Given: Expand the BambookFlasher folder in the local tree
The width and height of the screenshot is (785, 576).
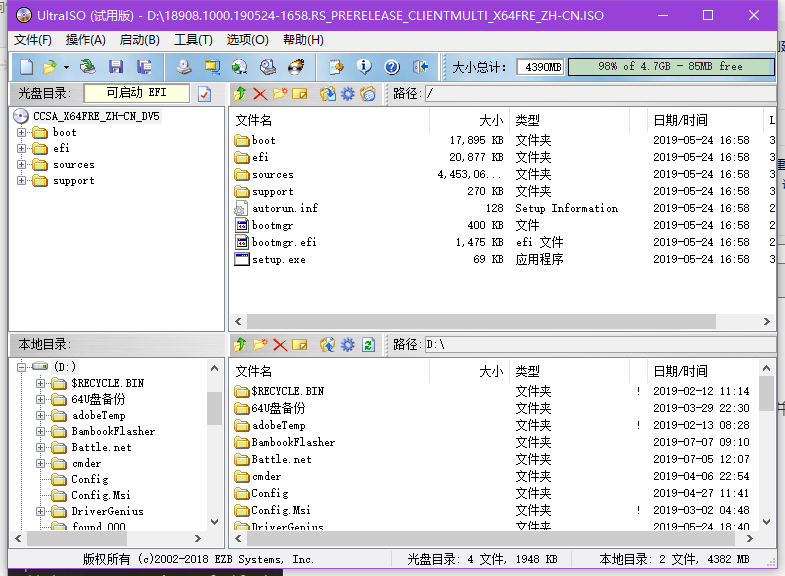Looking at the screenshot, I should (x=40, y=431).
